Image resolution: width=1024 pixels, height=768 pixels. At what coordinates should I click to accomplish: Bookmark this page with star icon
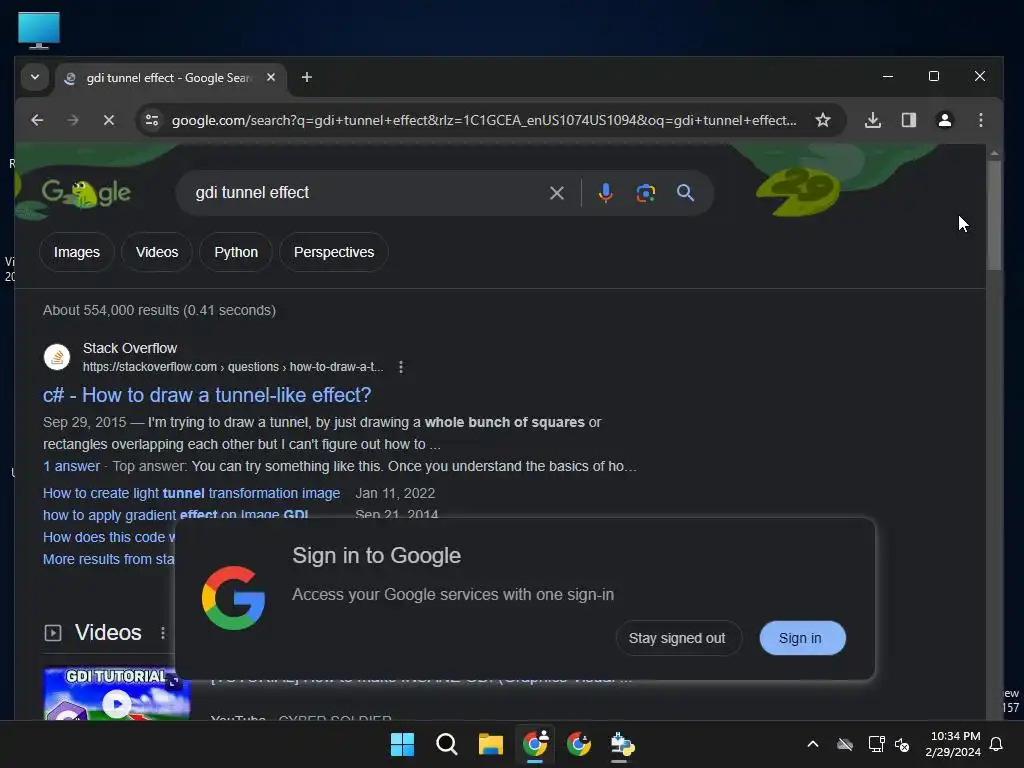tap(823, 120)
